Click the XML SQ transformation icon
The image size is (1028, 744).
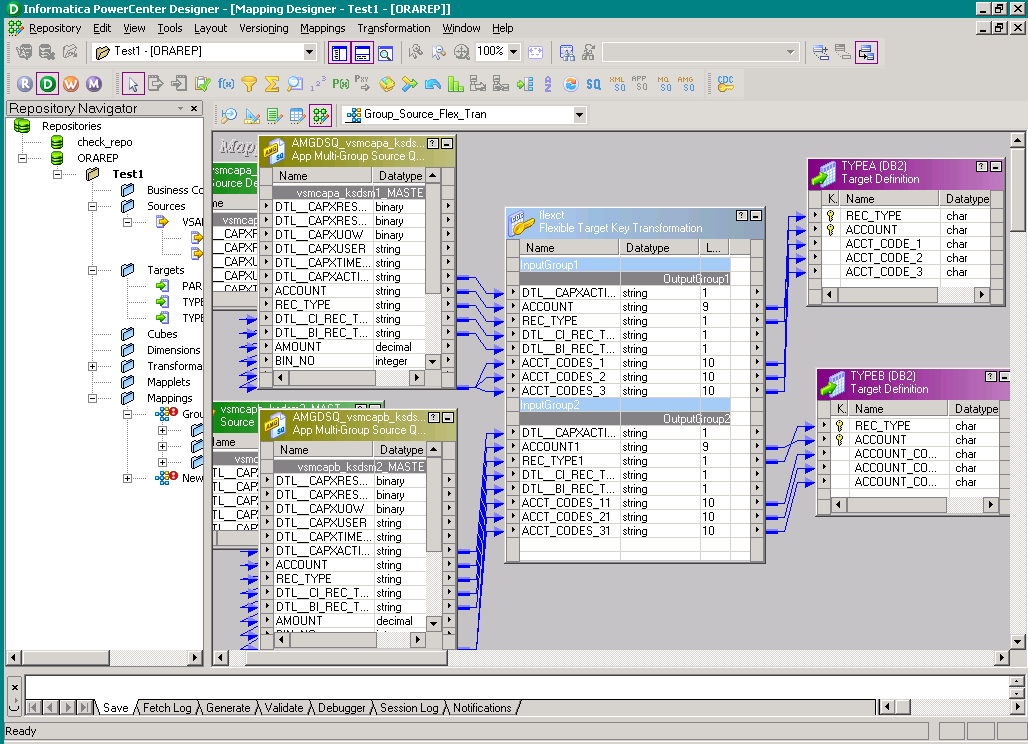tap(618, 83)
